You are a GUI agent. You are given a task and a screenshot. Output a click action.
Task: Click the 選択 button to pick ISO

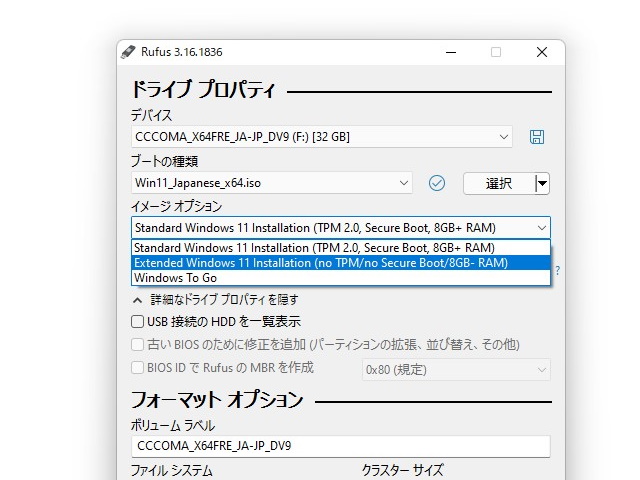(x=499, y=183)
